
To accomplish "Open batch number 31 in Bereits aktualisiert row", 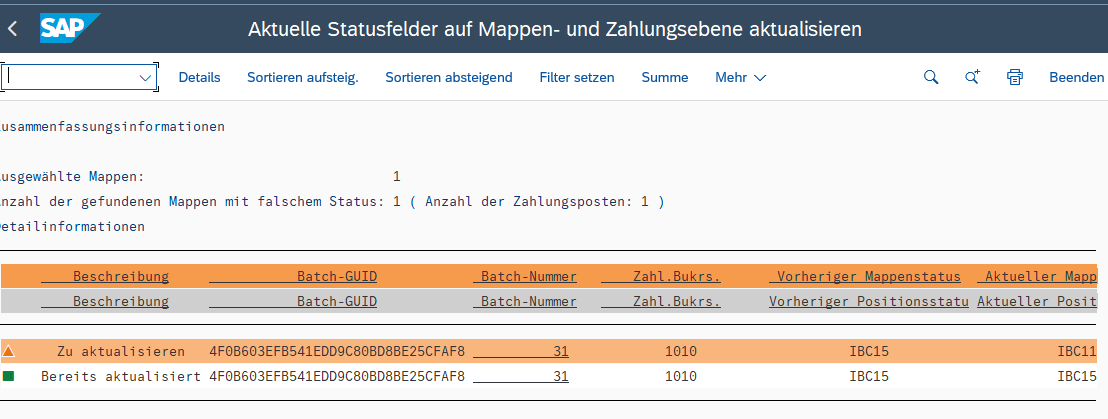I will click(x=560, y=376).
